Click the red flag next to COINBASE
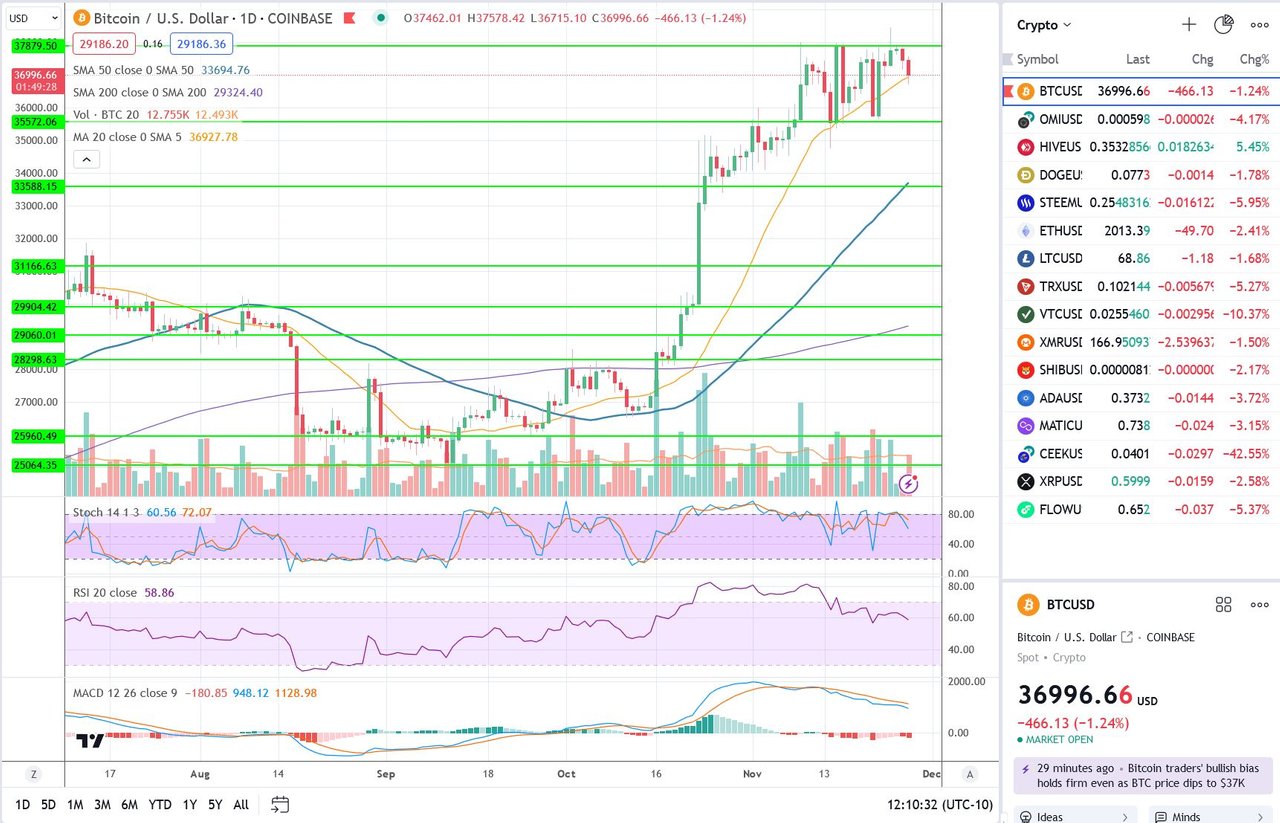 [349, 18]
